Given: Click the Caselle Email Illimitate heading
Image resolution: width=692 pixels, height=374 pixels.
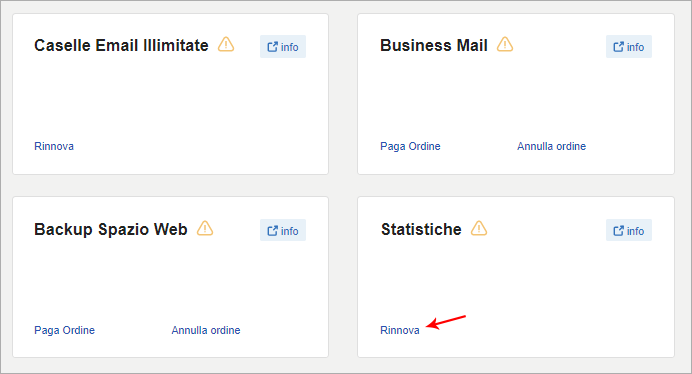Looking at the screenshot, I should click(121, 45).
